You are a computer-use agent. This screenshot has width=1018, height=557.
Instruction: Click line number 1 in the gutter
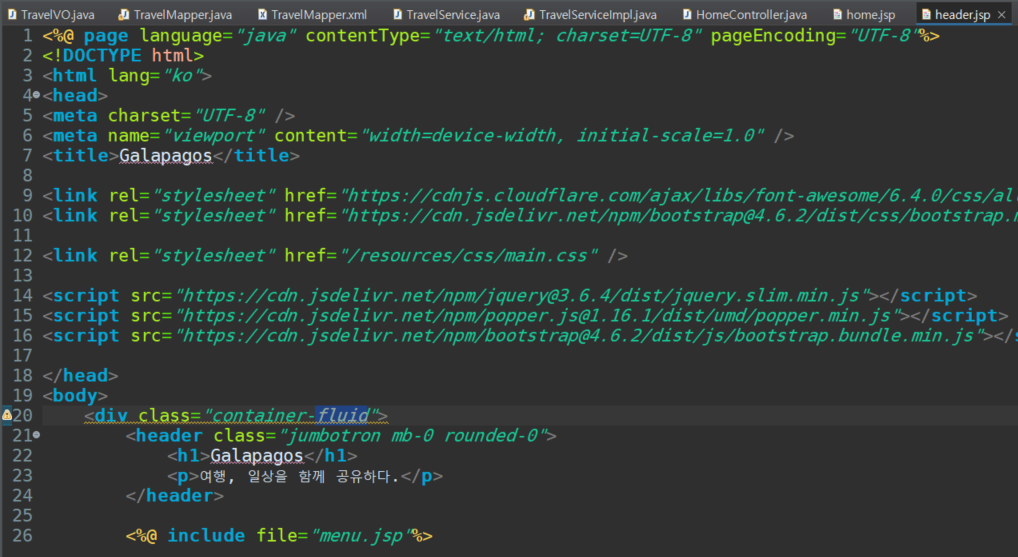tap(27, 36)
